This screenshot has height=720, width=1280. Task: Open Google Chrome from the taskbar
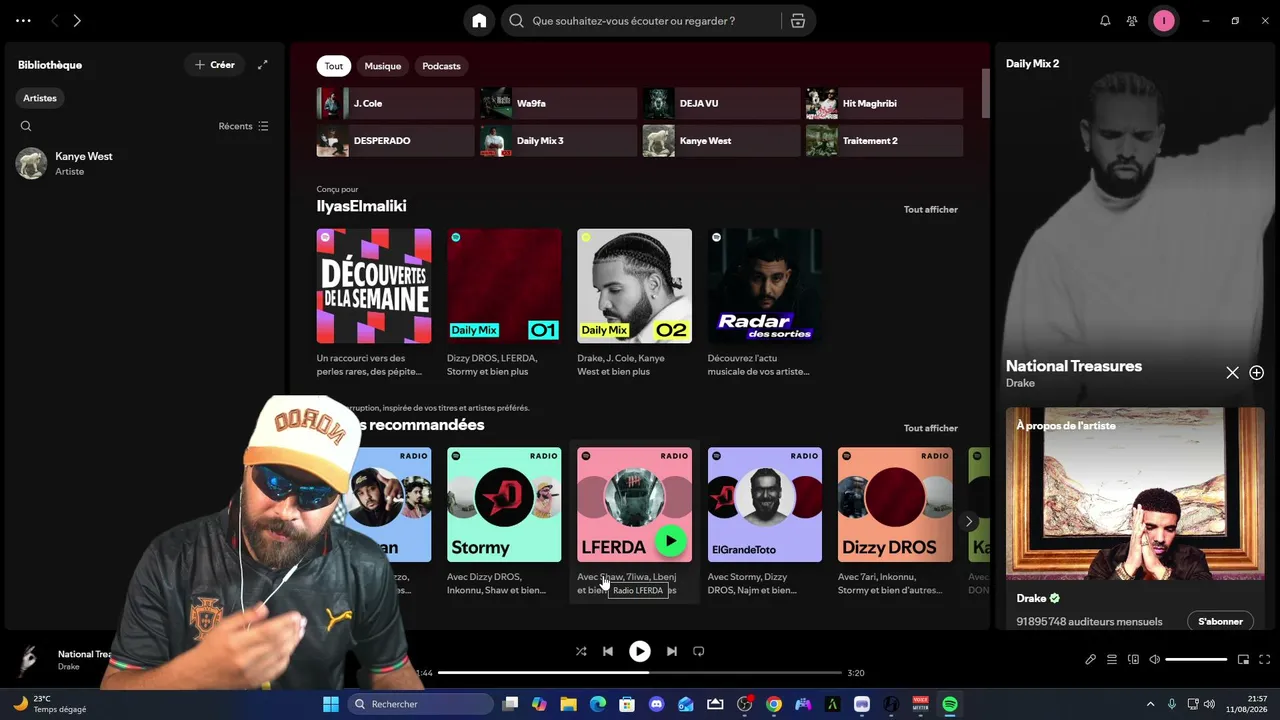(x=773, y=704)
